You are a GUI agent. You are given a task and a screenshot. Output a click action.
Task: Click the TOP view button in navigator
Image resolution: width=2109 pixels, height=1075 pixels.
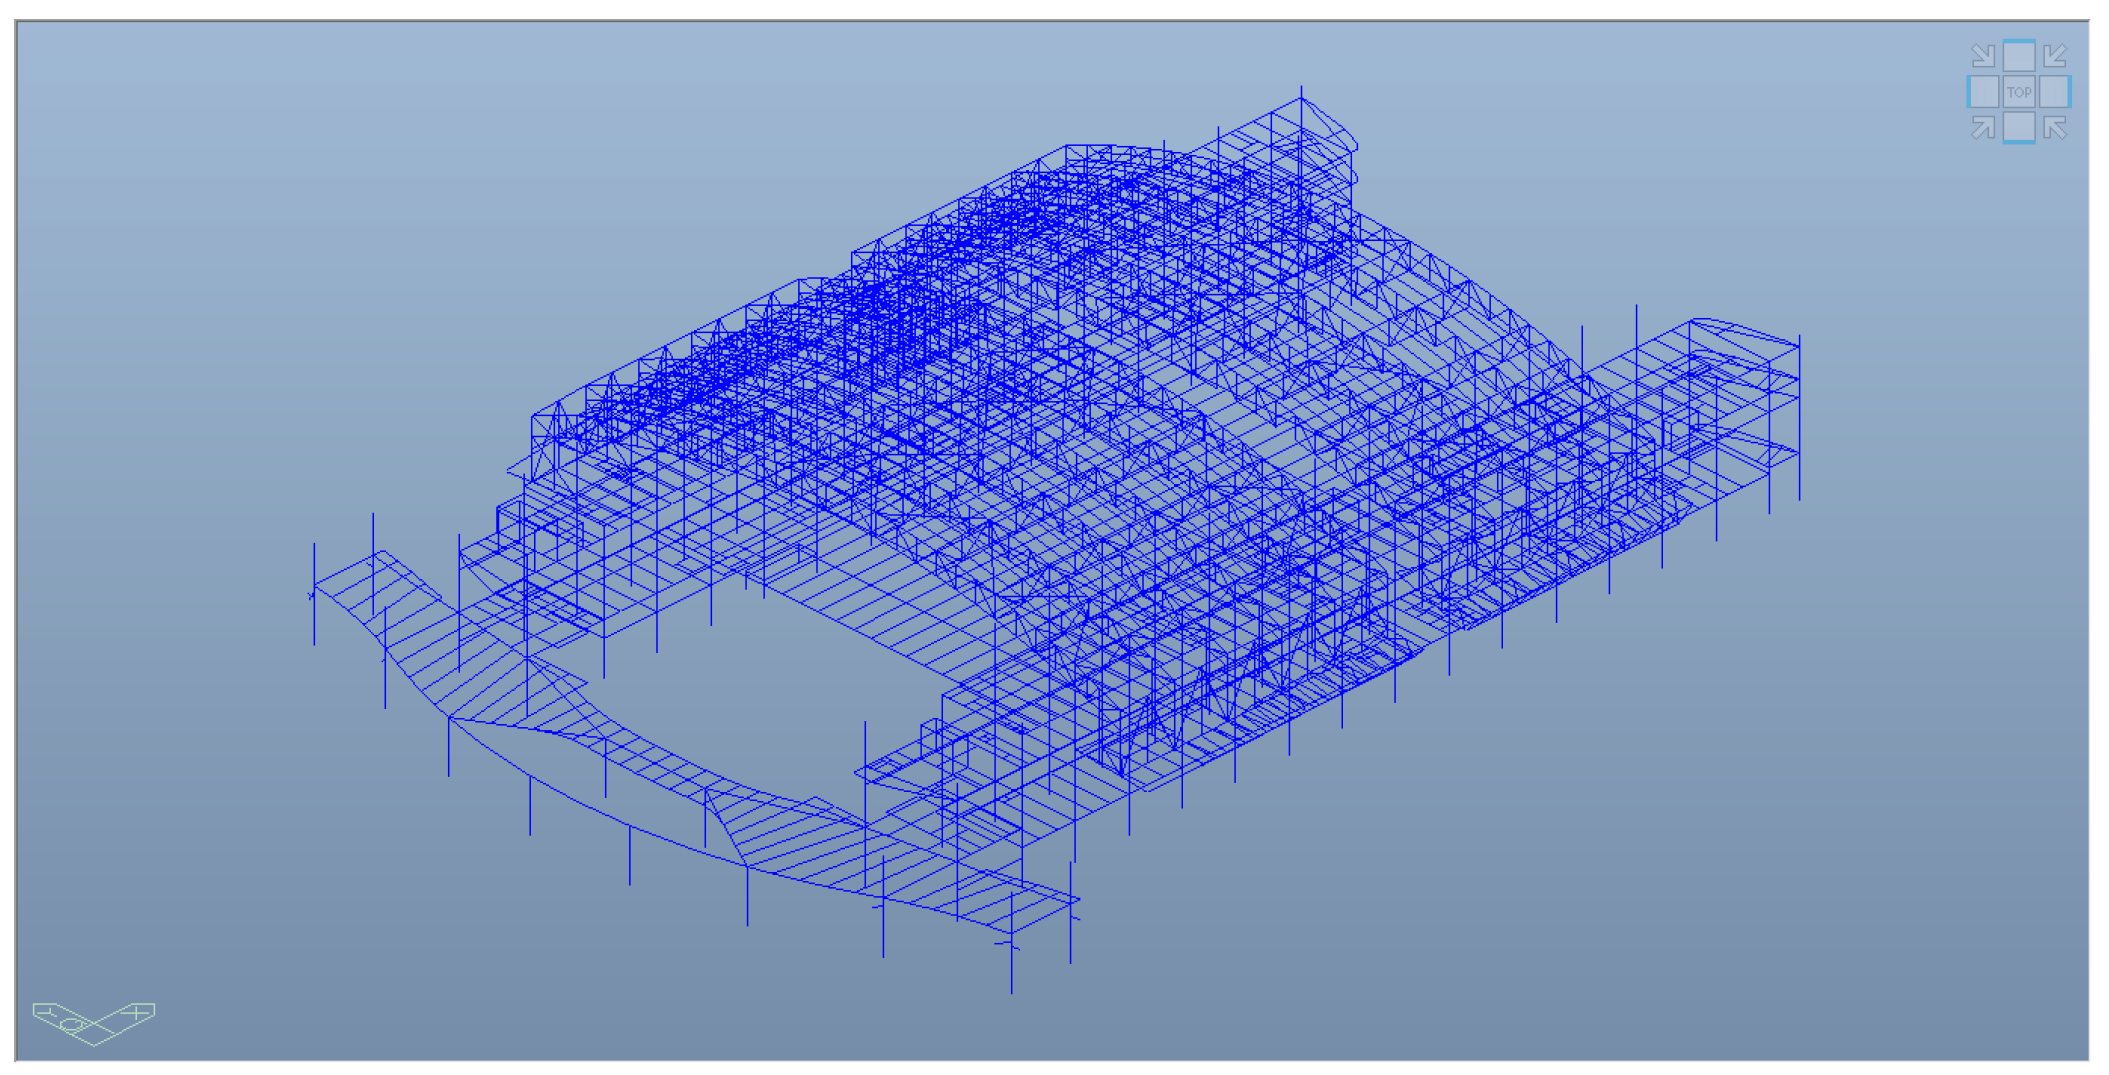coord(2018,92)
